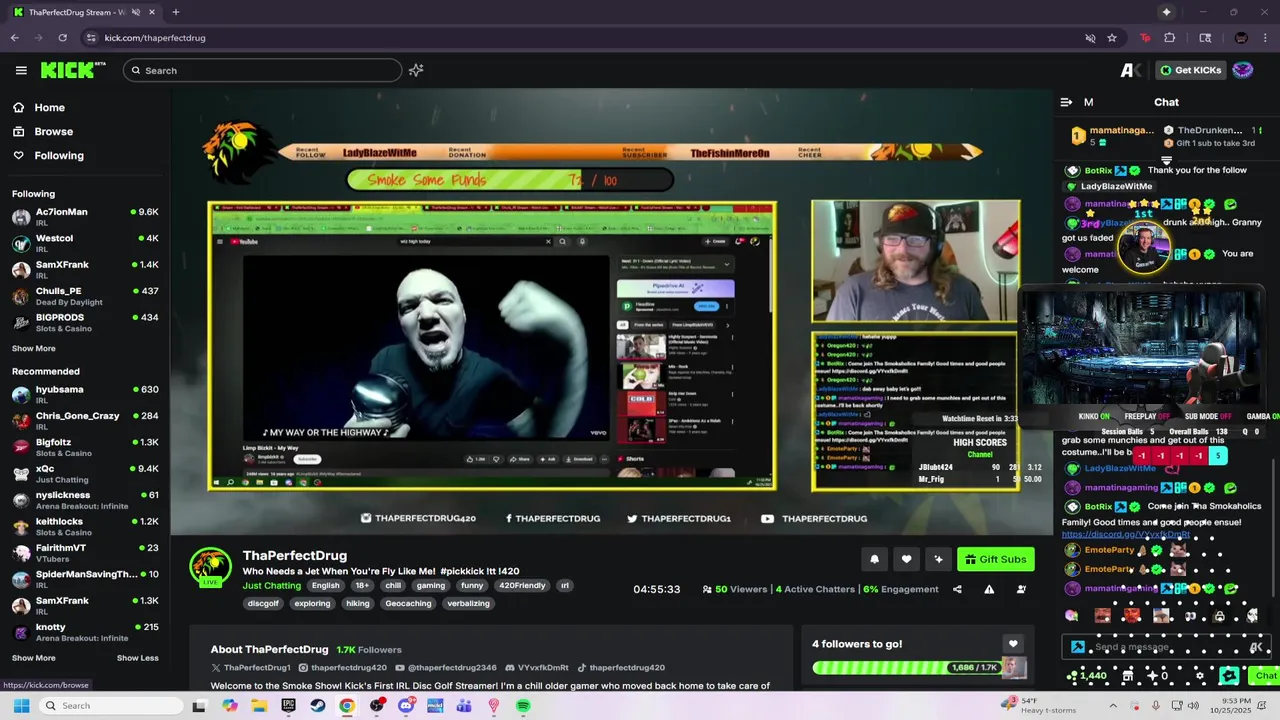Open Browse in the sidebar
Image resolution: width=1280 pixels, height=720 pixels.
[53, 132]
